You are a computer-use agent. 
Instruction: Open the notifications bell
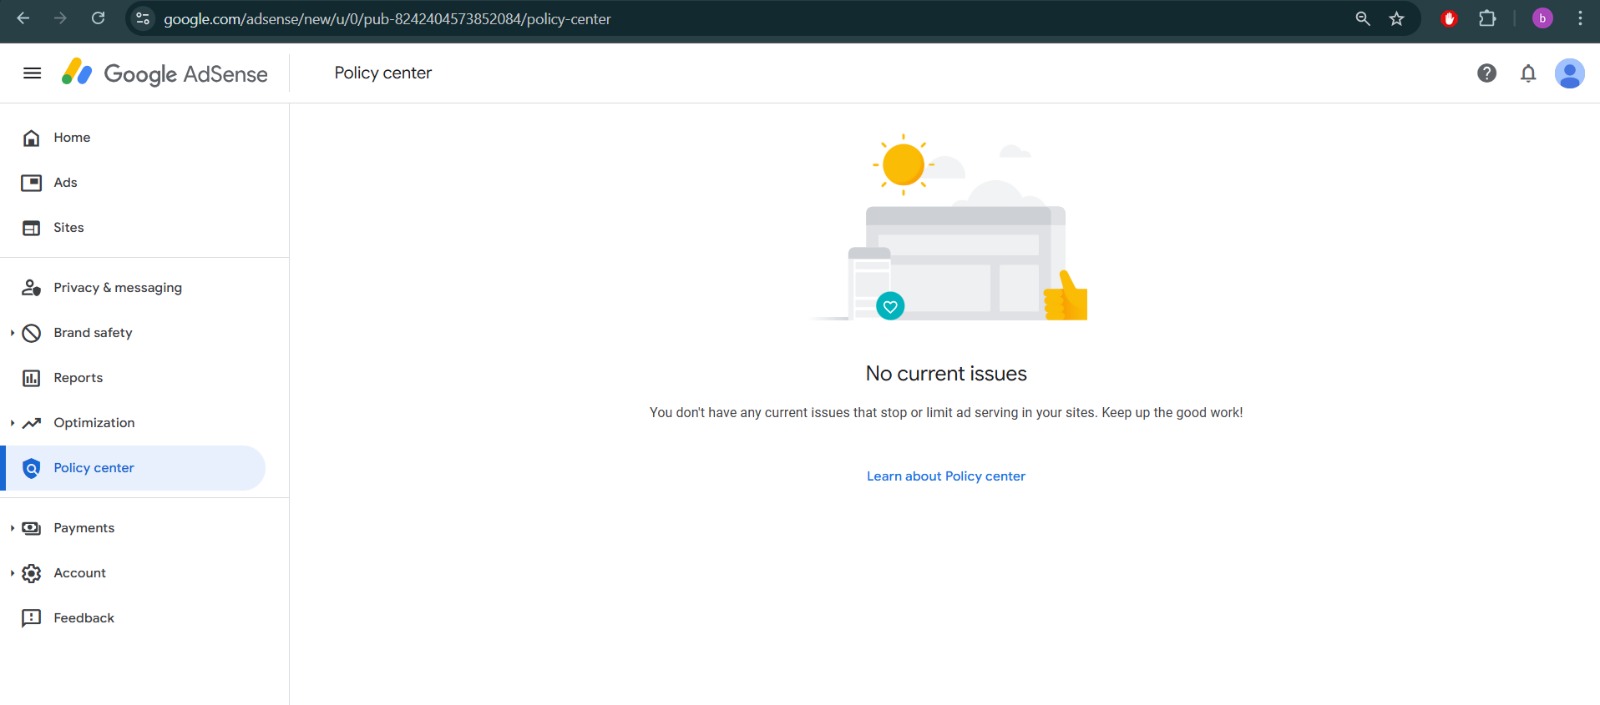click(x=1528, y=73)
